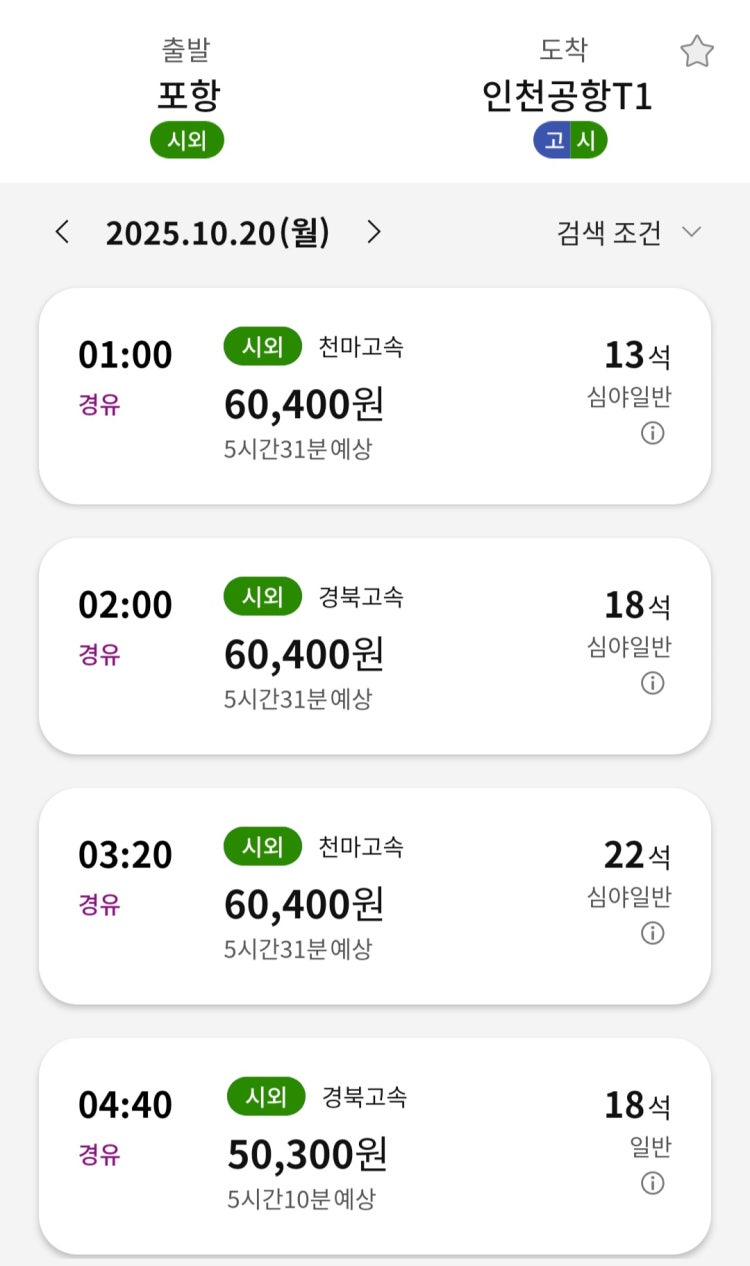Image resolution: width=750 pixels, height=1266 pixels.
Task: Tap the 시외 badge under 포항 departure
Action: (x=187, y=141)
